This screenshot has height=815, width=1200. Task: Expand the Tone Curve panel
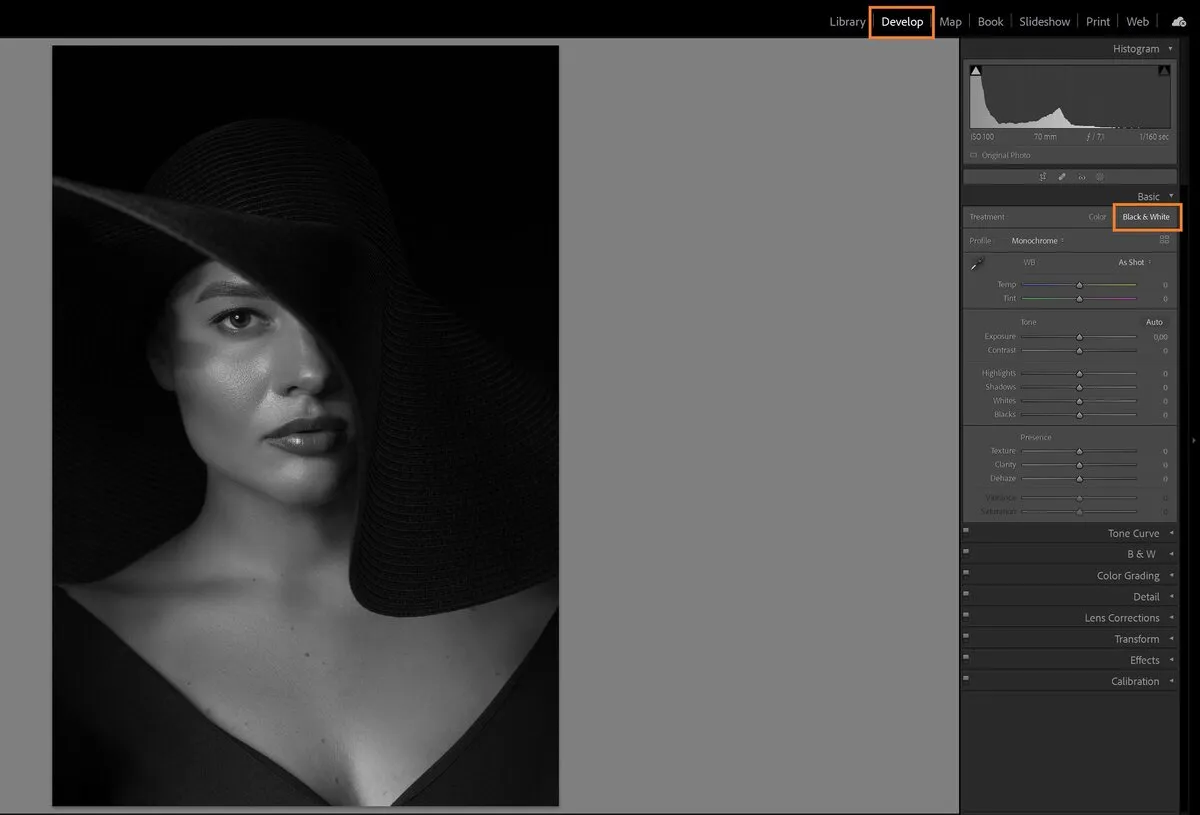tap(1171, 533)
